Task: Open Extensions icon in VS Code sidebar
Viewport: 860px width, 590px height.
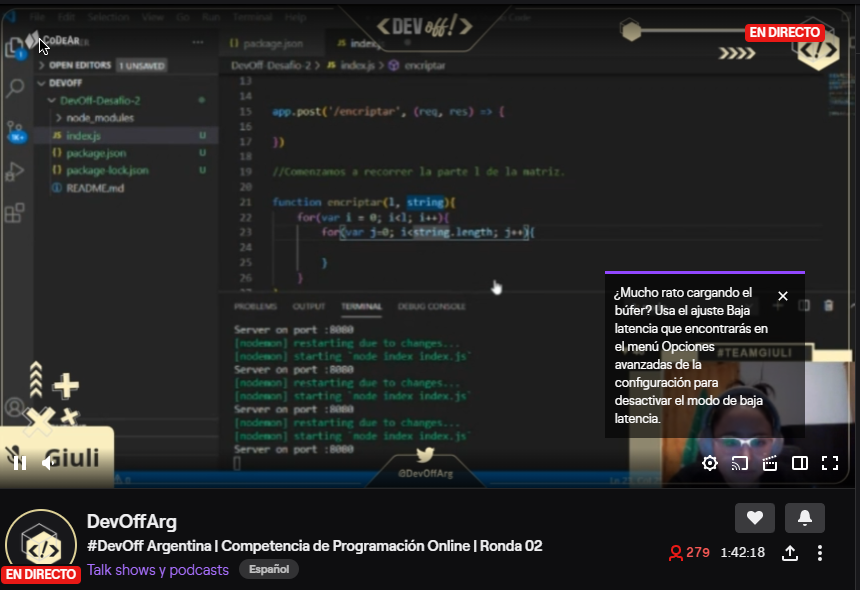Action: (x=15, y=213)
